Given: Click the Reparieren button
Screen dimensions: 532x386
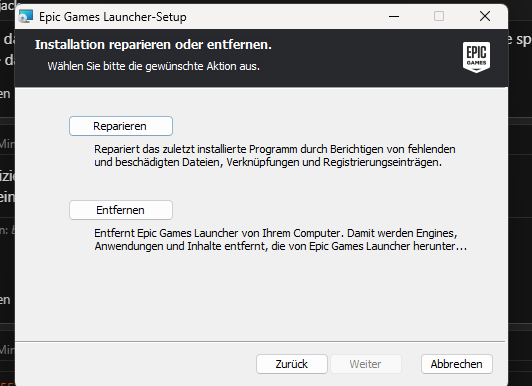Looking at the screenshot, I should [x=121, y=126].
